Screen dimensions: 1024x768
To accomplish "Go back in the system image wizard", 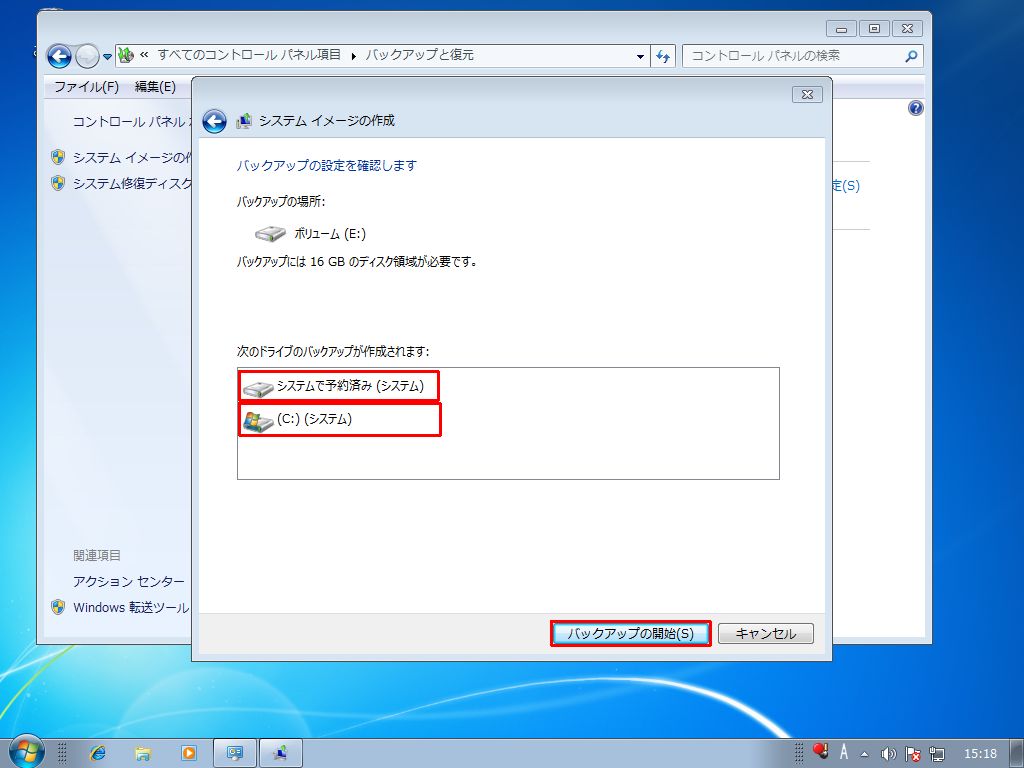I will (x=214, y=121).
